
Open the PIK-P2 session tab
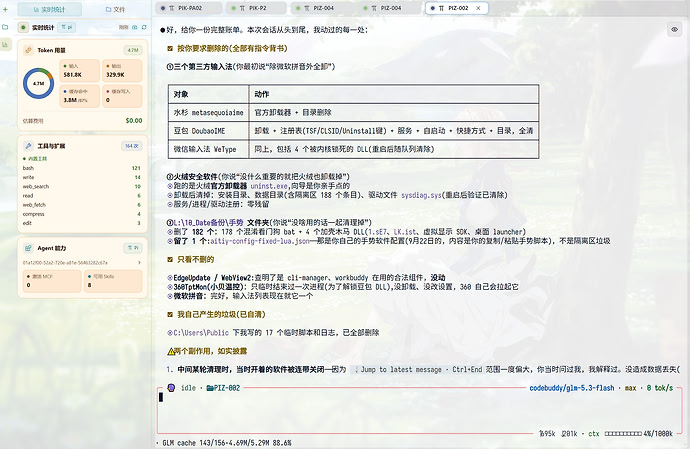257,8
